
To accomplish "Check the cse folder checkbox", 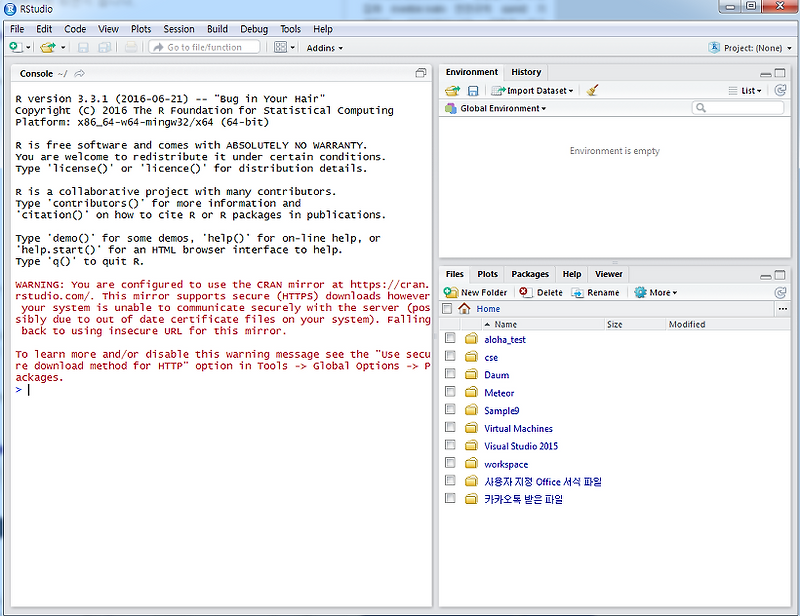I will coord(450,356).
